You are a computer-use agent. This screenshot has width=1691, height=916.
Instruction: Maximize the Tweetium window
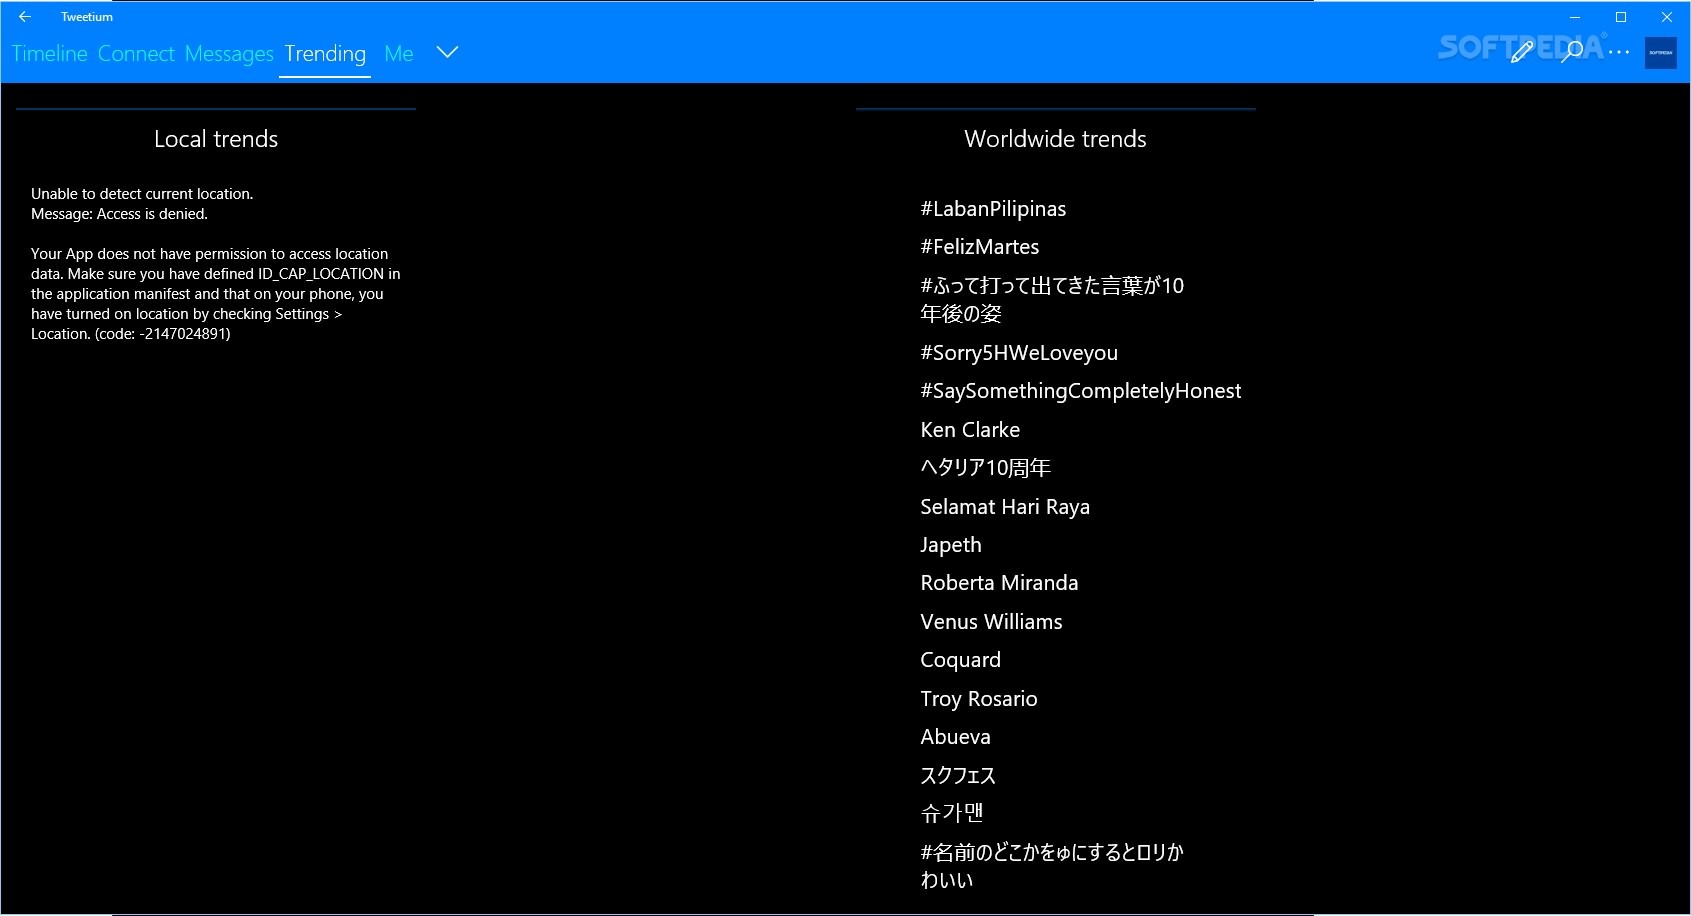1621,17
